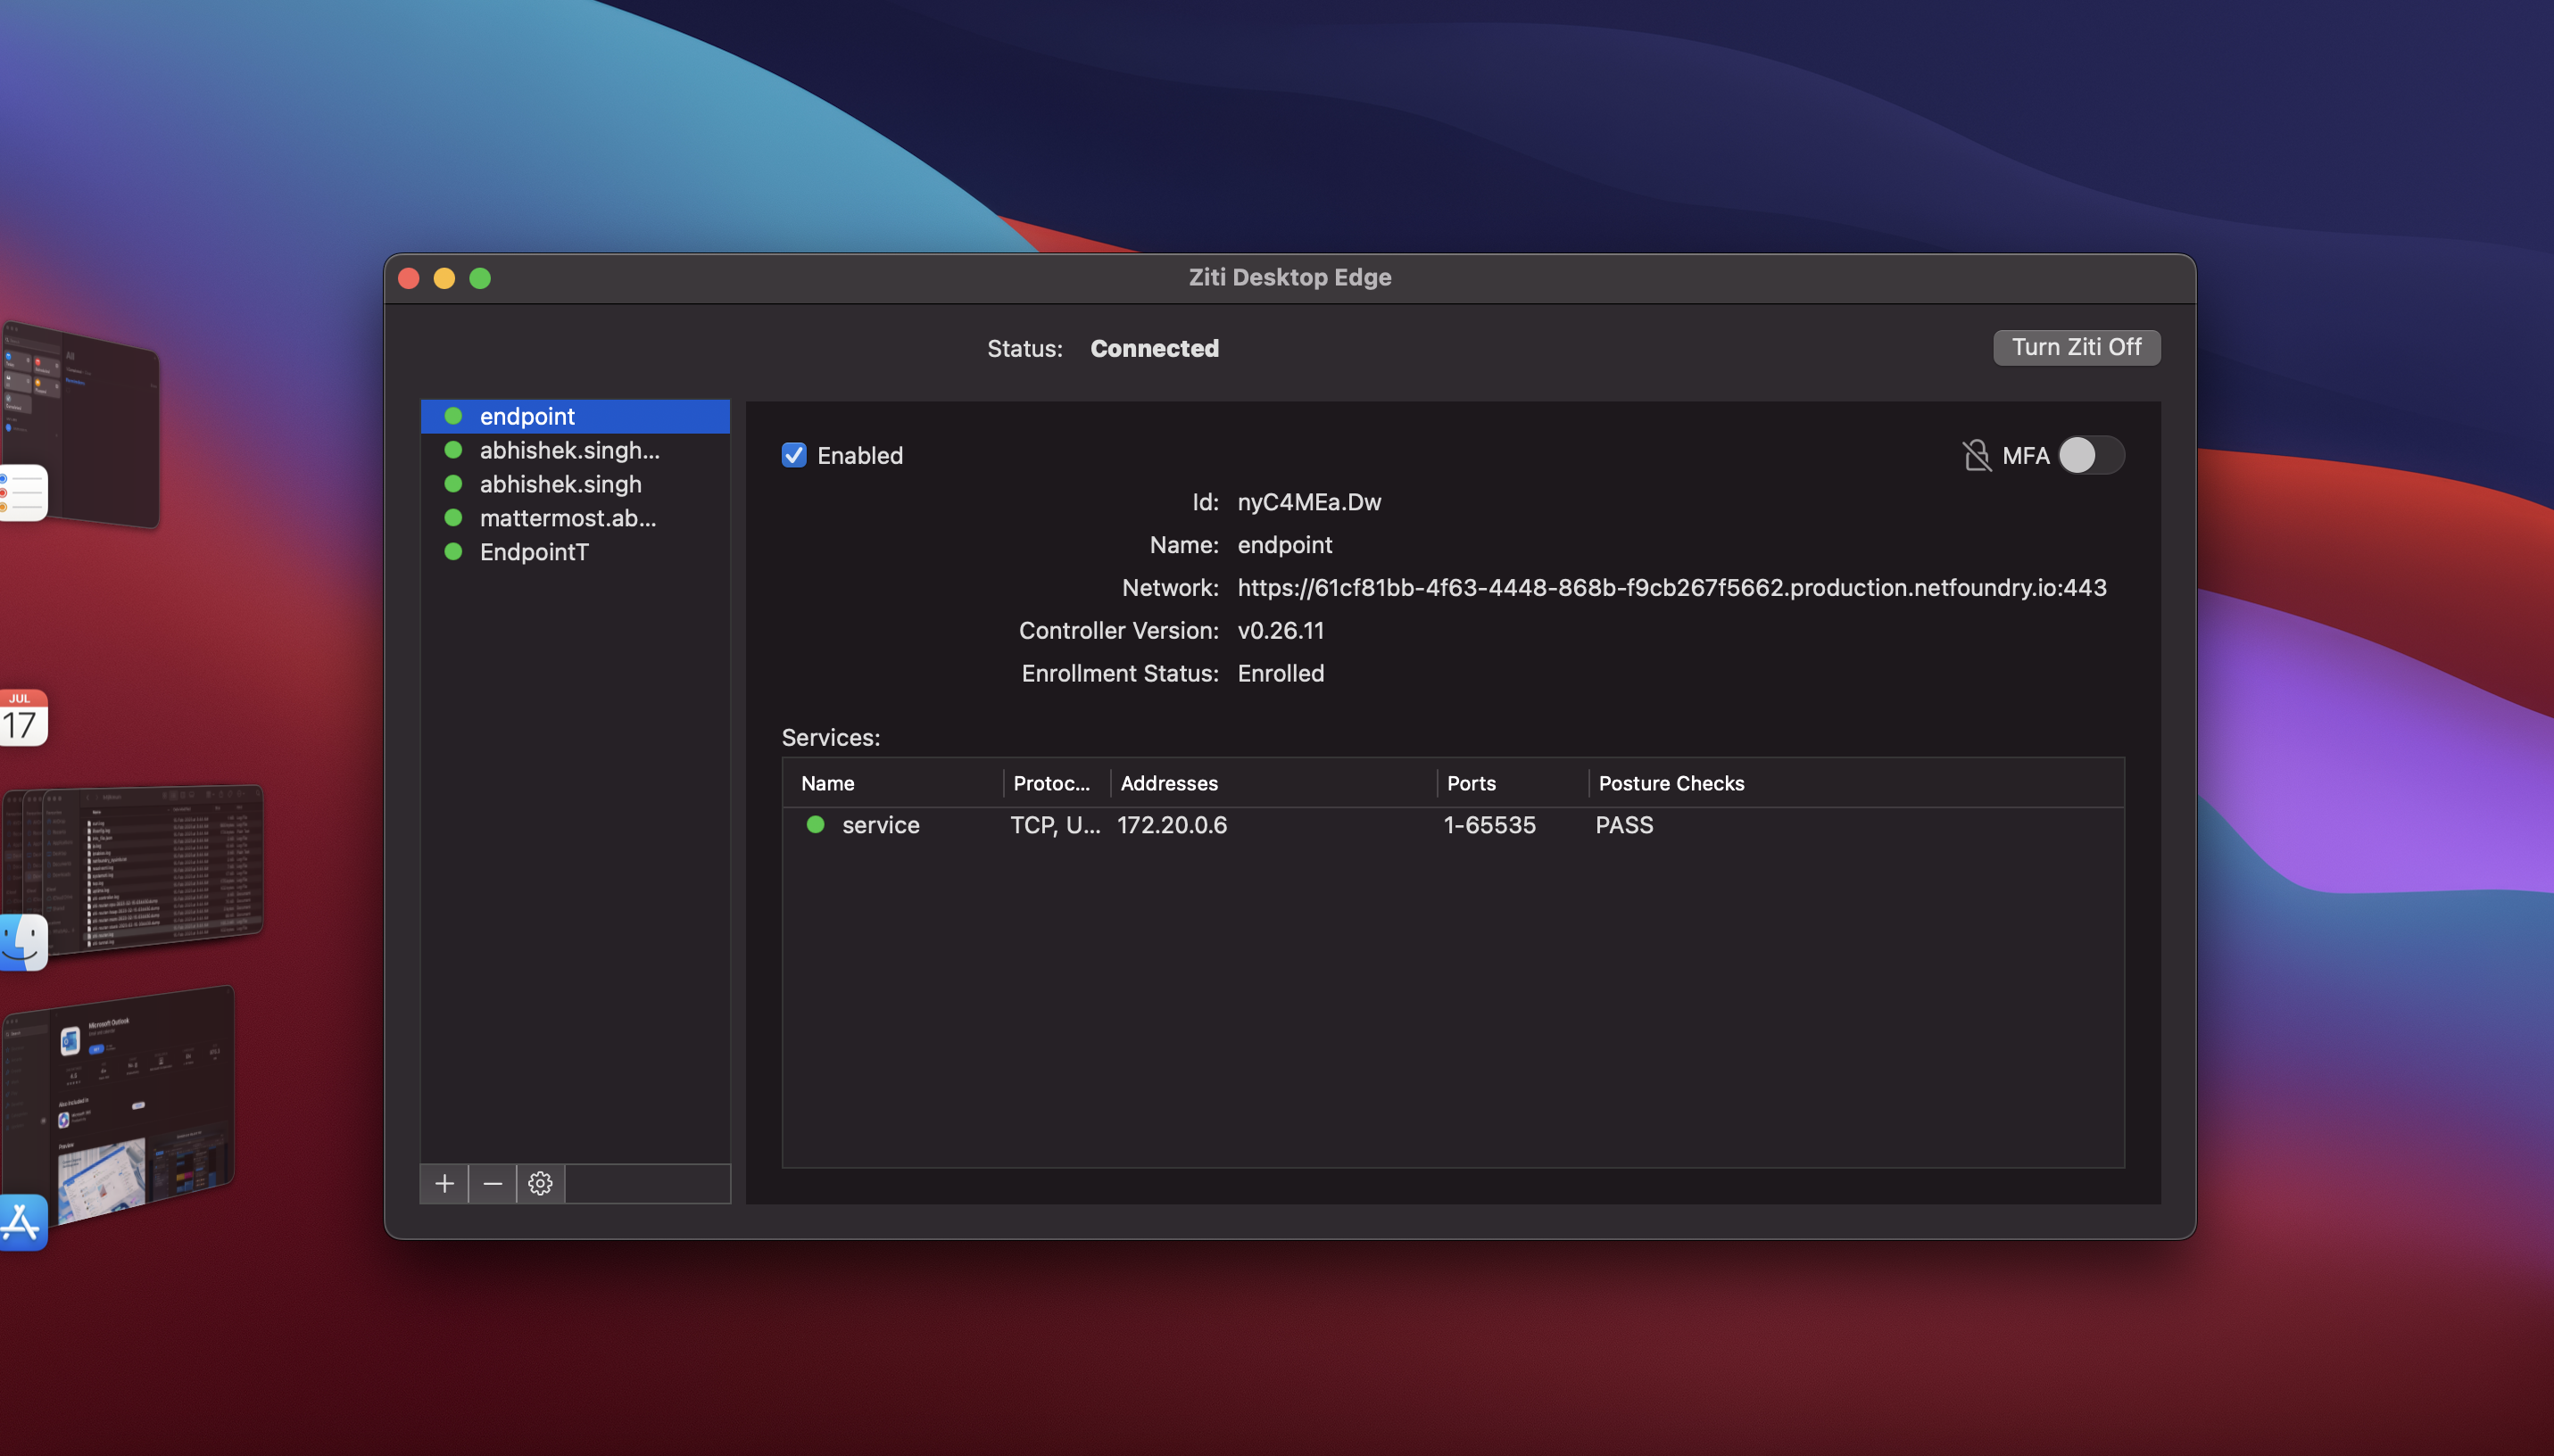2554x1456 pixels.
Task: Click the Connected status text
Action: (x=1154, y=348)
